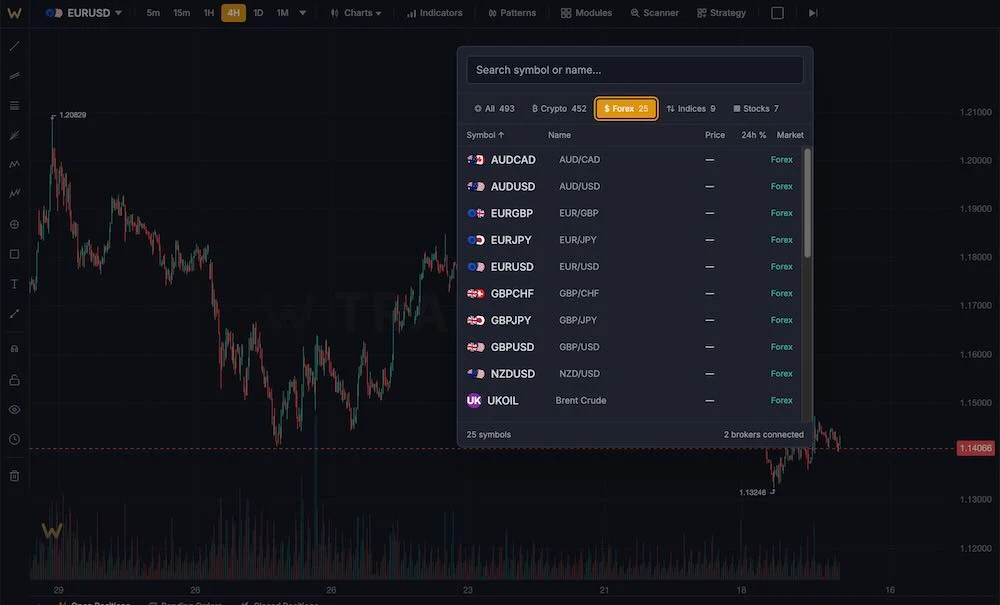Select the wave pattern tool
1000x605 pixels.
[14, 193]
